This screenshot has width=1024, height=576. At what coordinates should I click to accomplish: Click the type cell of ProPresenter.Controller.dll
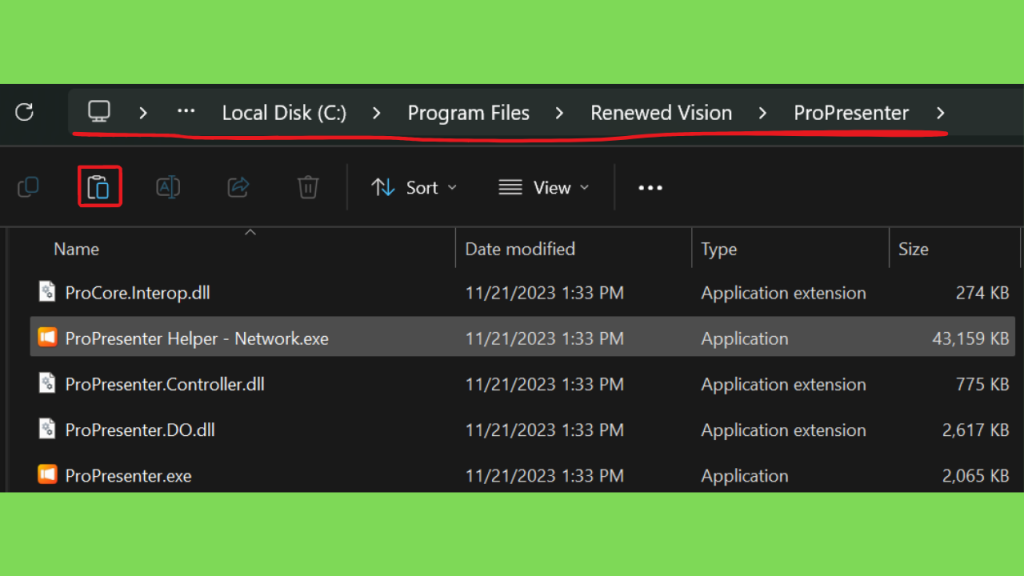784,384
